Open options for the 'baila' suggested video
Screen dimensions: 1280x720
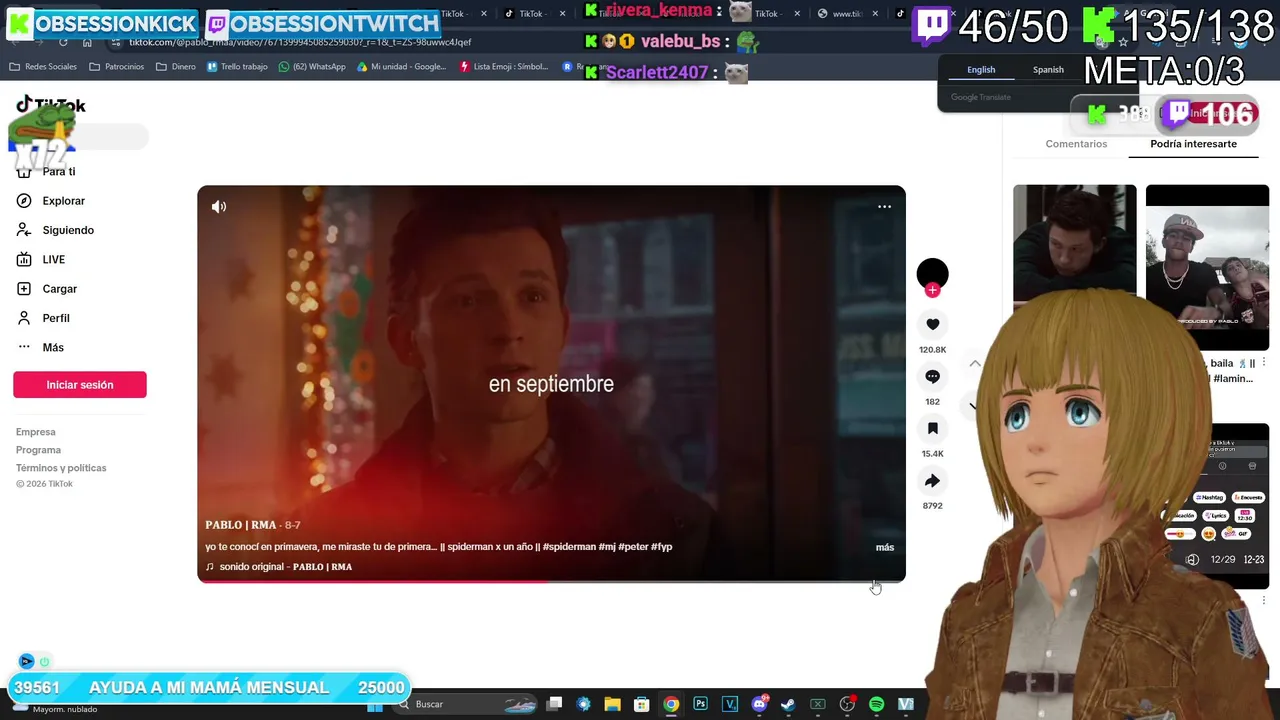[x=1264, y=363]
